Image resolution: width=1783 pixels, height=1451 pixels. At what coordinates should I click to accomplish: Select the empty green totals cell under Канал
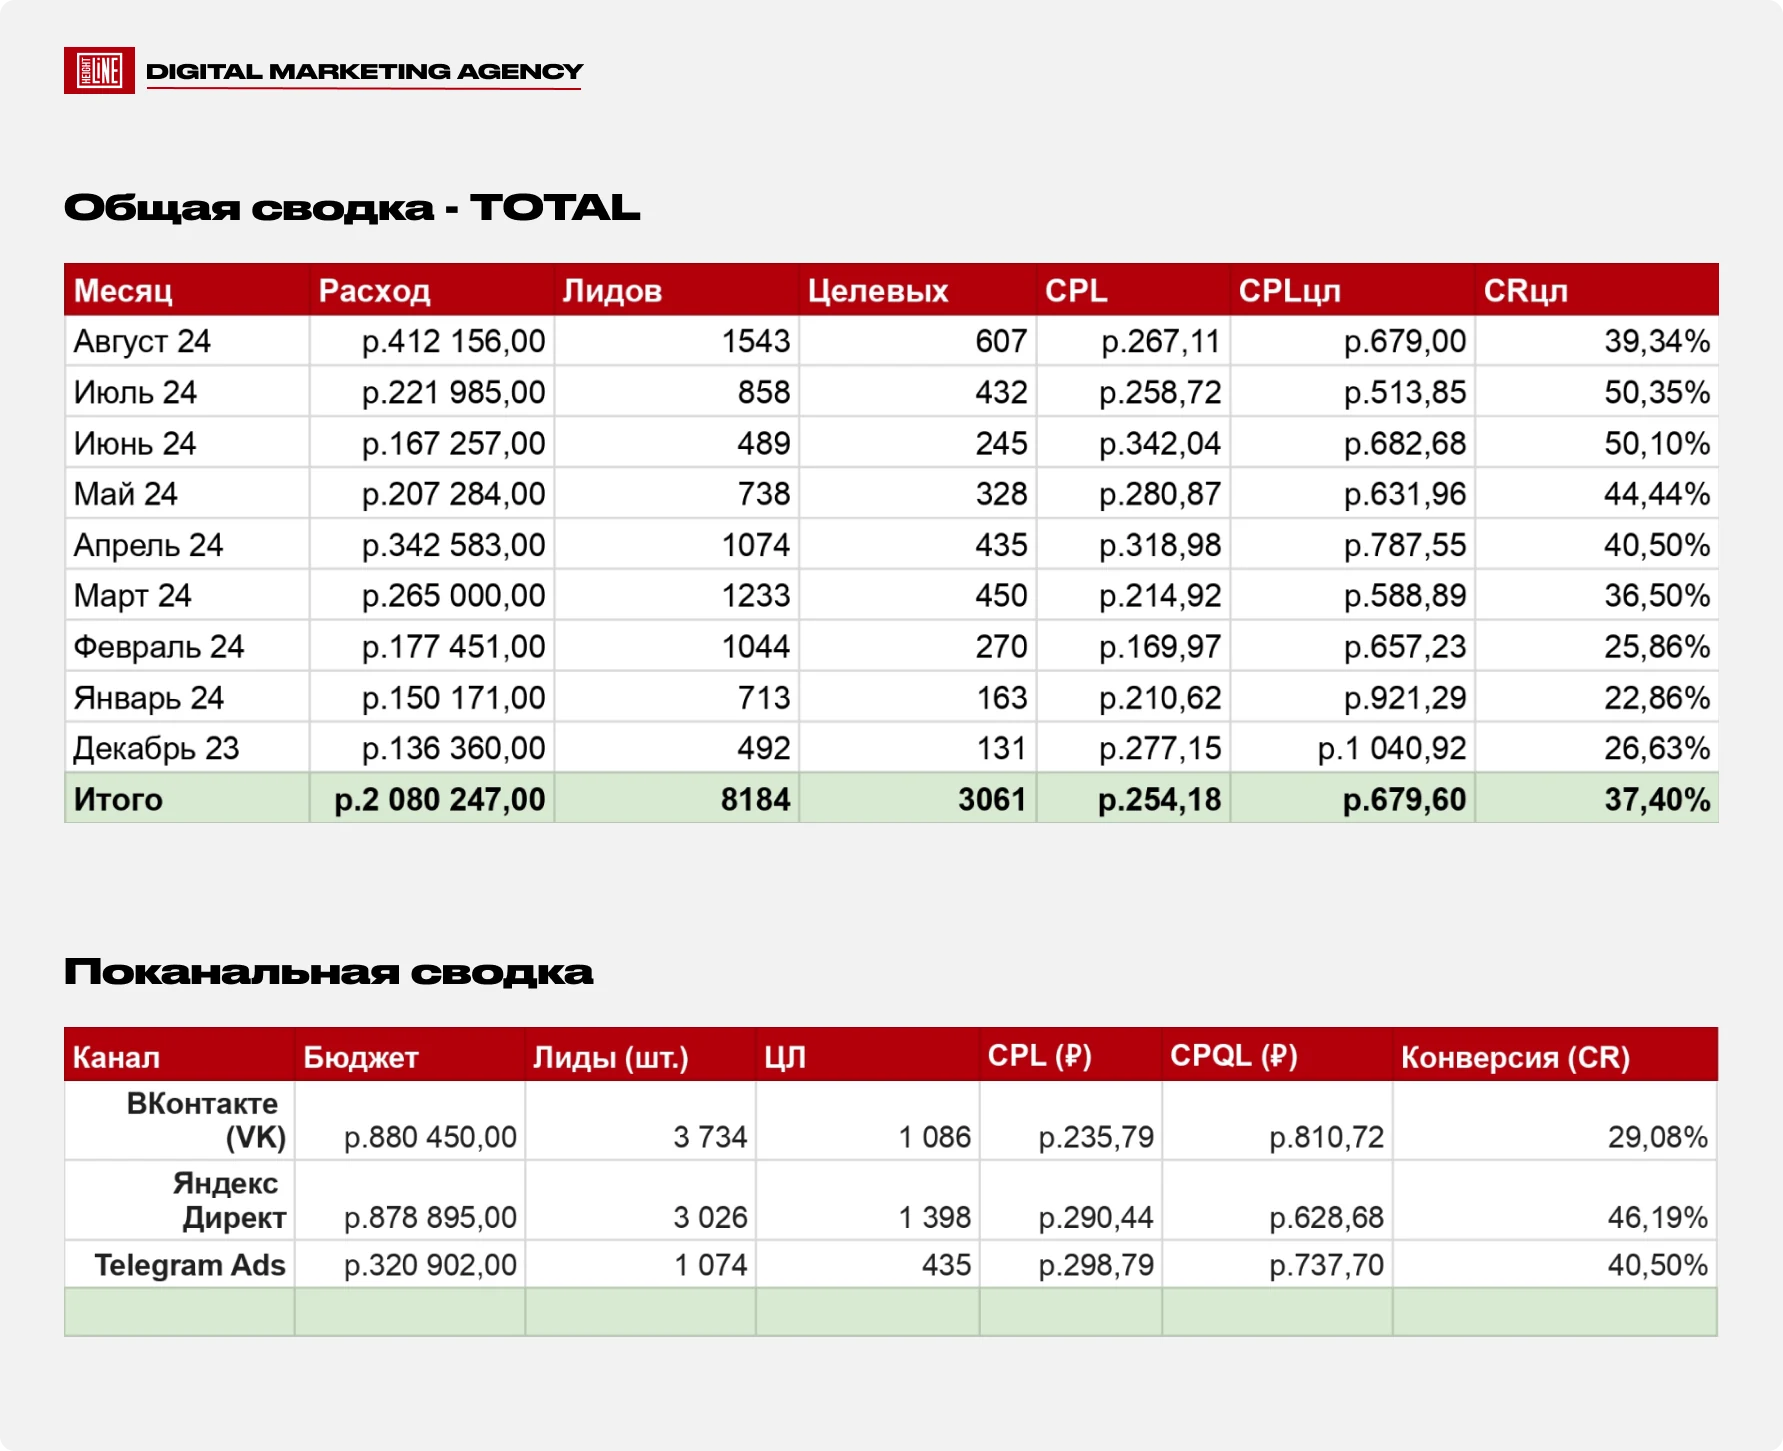point(180,1312)
